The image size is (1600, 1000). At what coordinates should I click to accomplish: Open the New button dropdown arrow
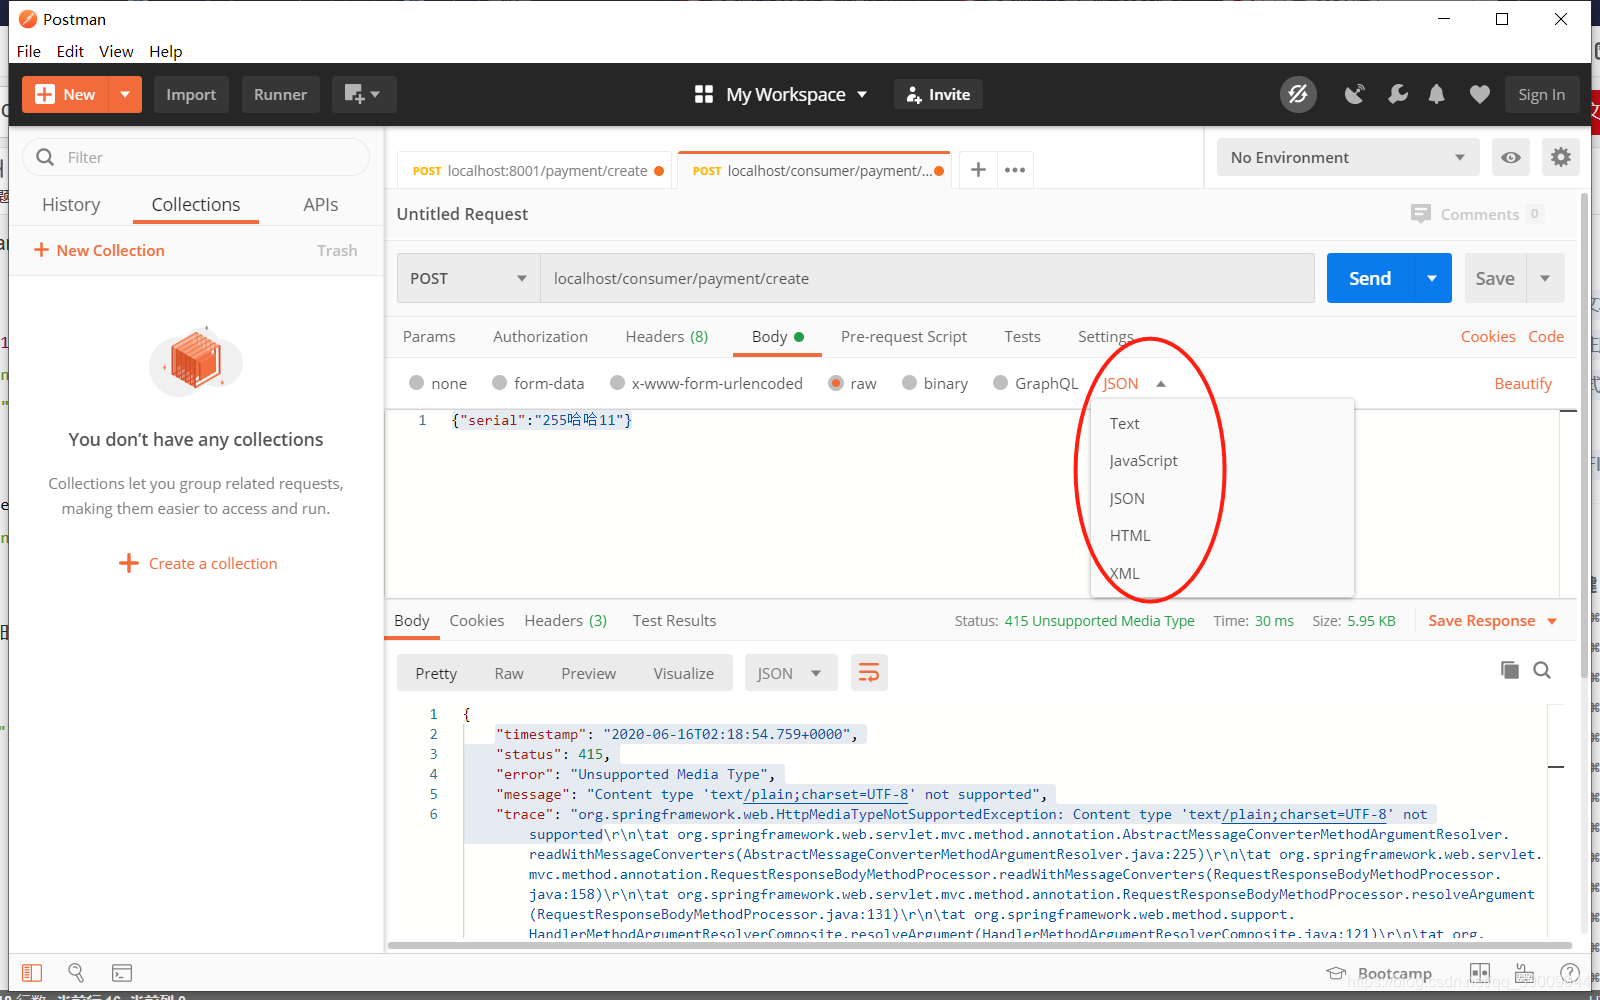(x=125, y=94)
